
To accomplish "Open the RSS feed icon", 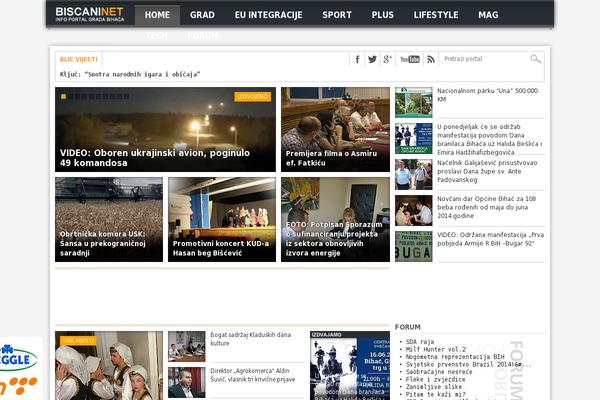I will [431, 59].
